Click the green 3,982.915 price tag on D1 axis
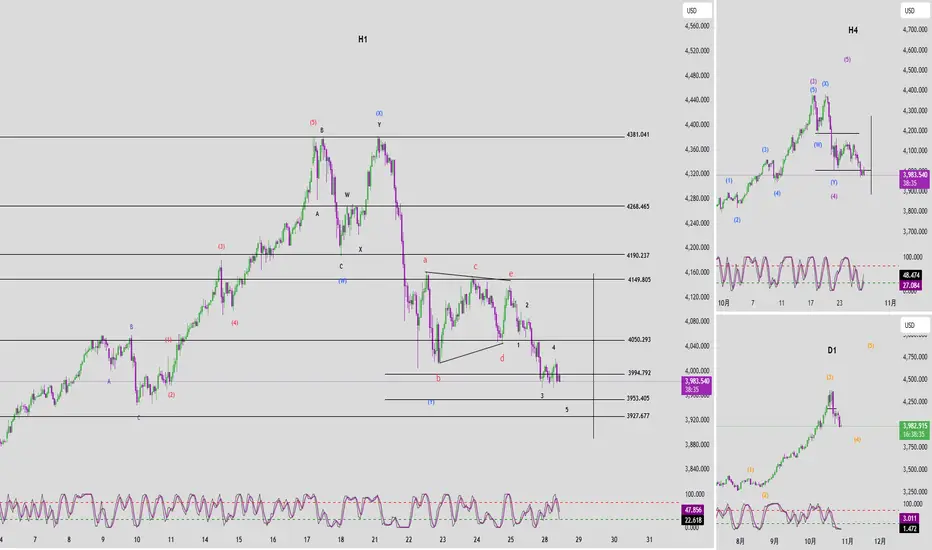The image size is (932, 550). tap(915, 430)
